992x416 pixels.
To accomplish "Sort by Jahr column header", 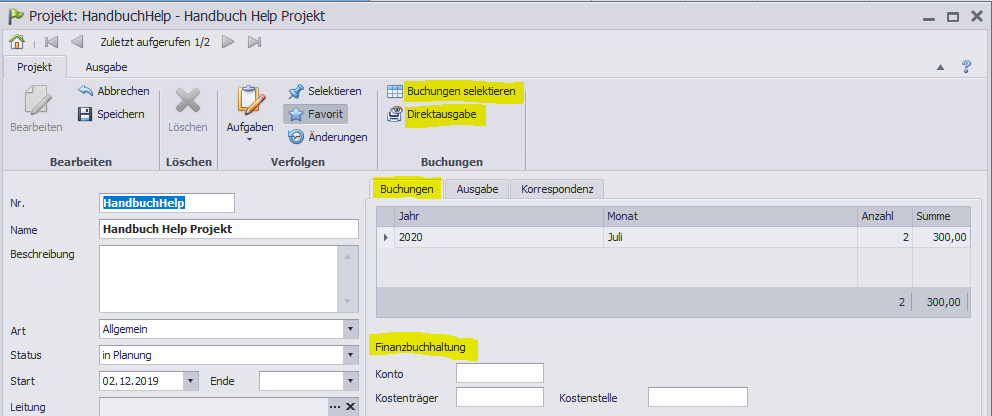I will (x=499, y=216).
